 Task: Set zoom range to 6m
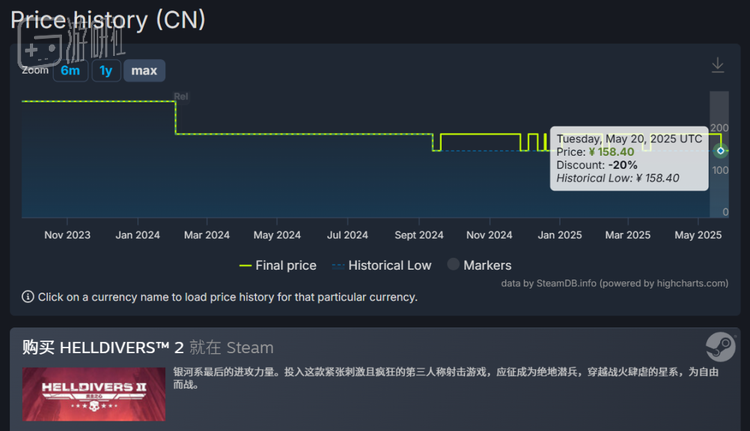pos(70,71)
